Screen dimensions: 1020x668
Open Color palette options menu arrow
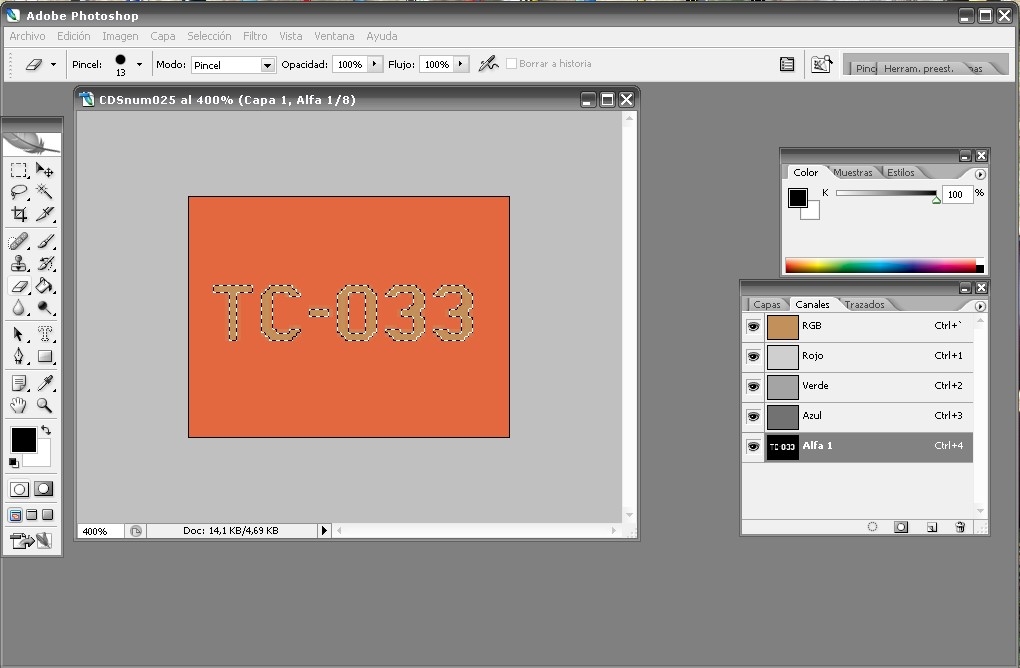tap(980, 174)
